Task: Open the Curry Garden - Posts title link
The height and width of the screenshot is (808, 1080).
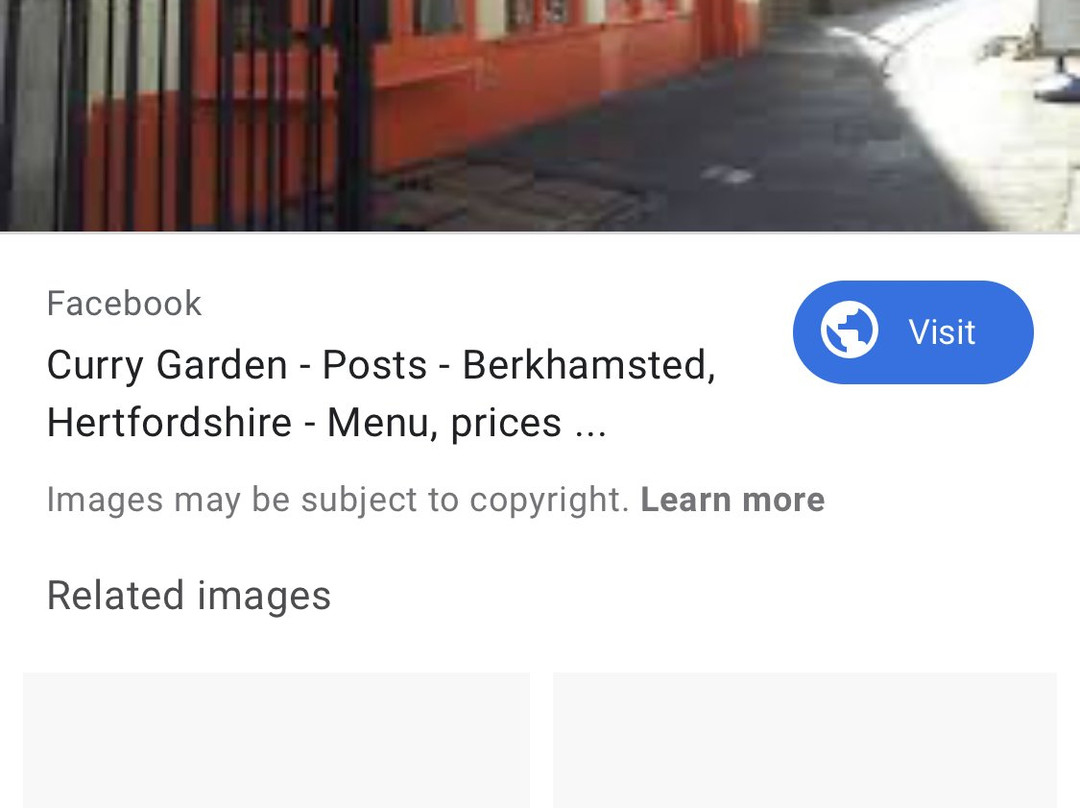Action: pyautogui.click(x=382, y=393)
